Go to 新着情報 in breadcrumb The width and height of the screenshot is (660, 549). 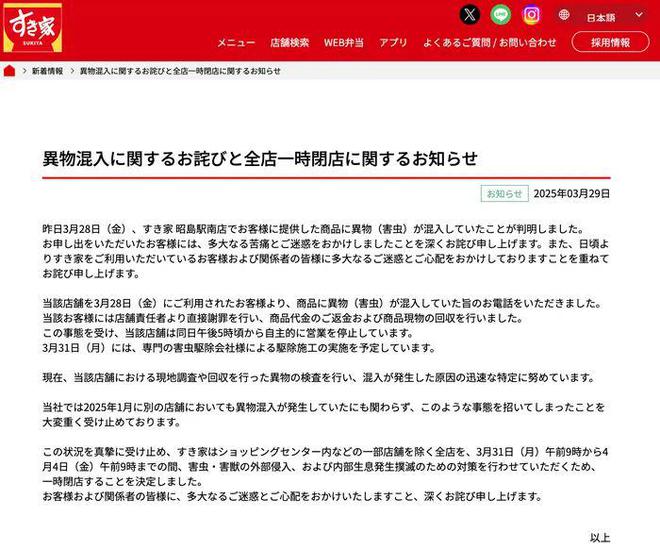click(48, 71)
